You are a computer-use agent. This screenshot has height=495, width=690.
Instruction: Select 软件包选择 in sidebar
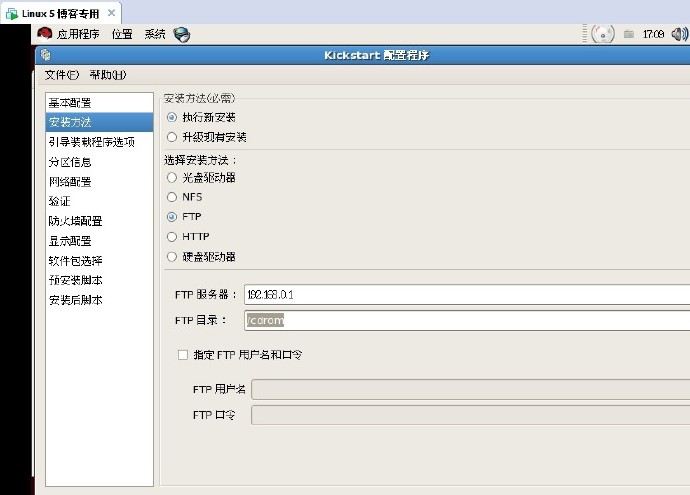[99, 260]
